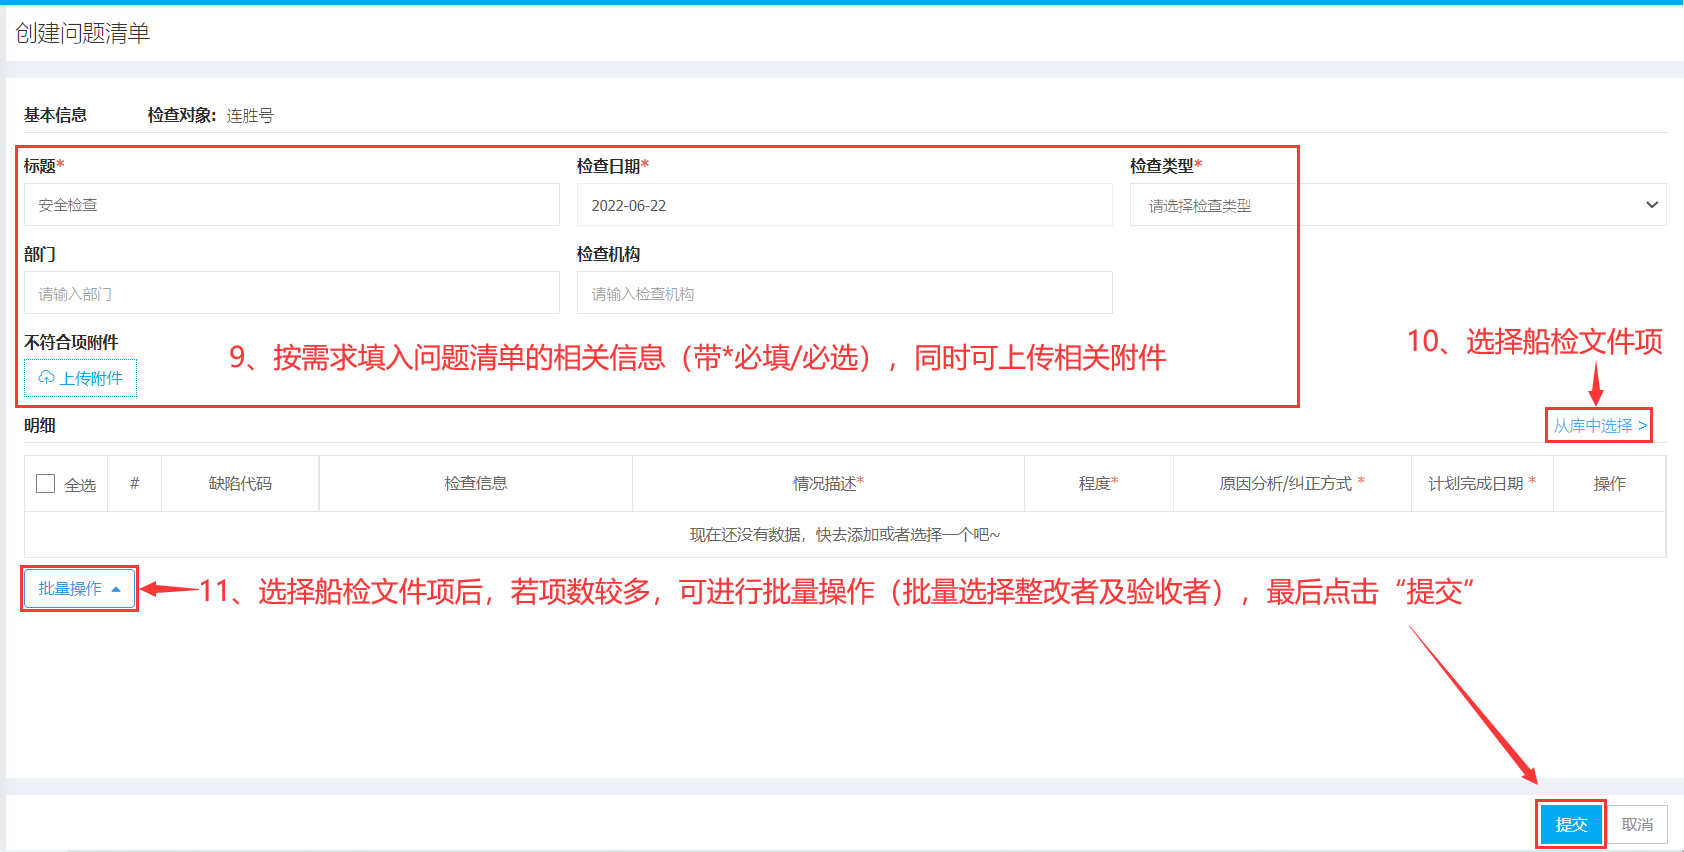Screen dimensions: 1684x852
Task: Click the 上传附件 upload button
Action: (80, 378)
